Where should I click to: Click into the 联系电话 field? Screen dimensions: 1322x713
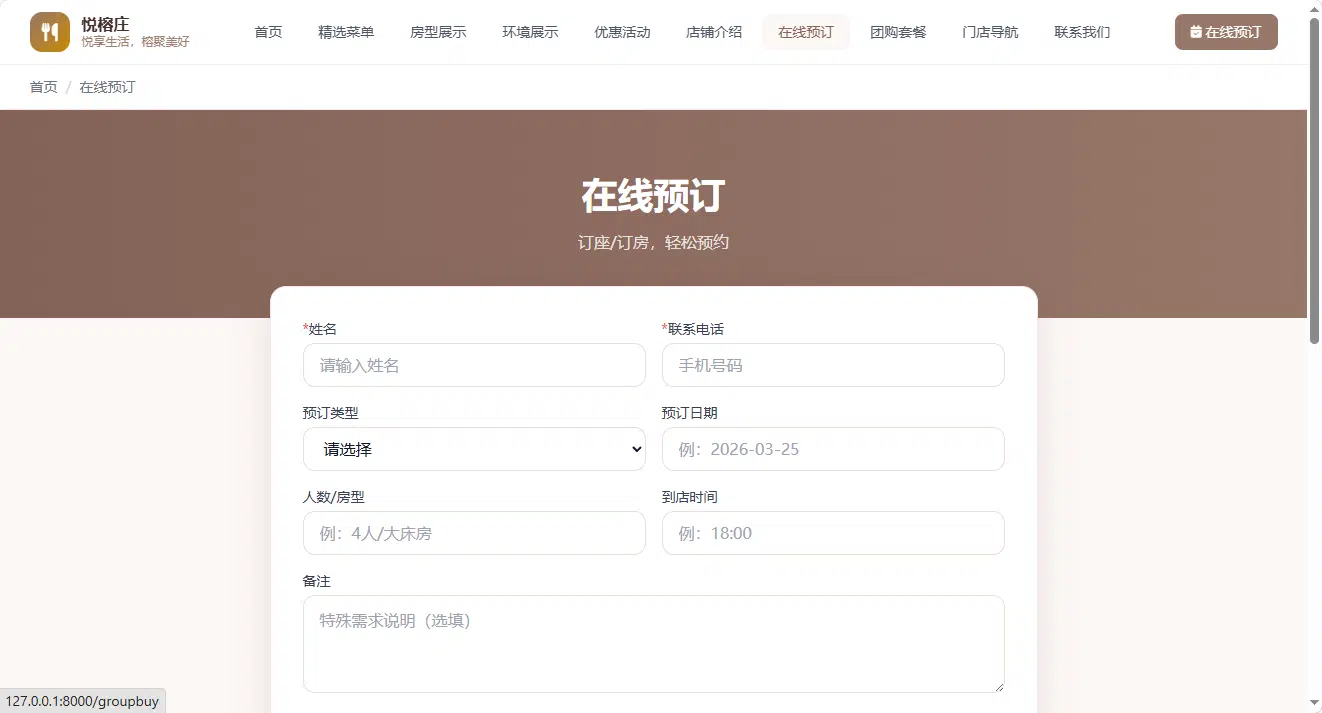click(x=833, y=365)
